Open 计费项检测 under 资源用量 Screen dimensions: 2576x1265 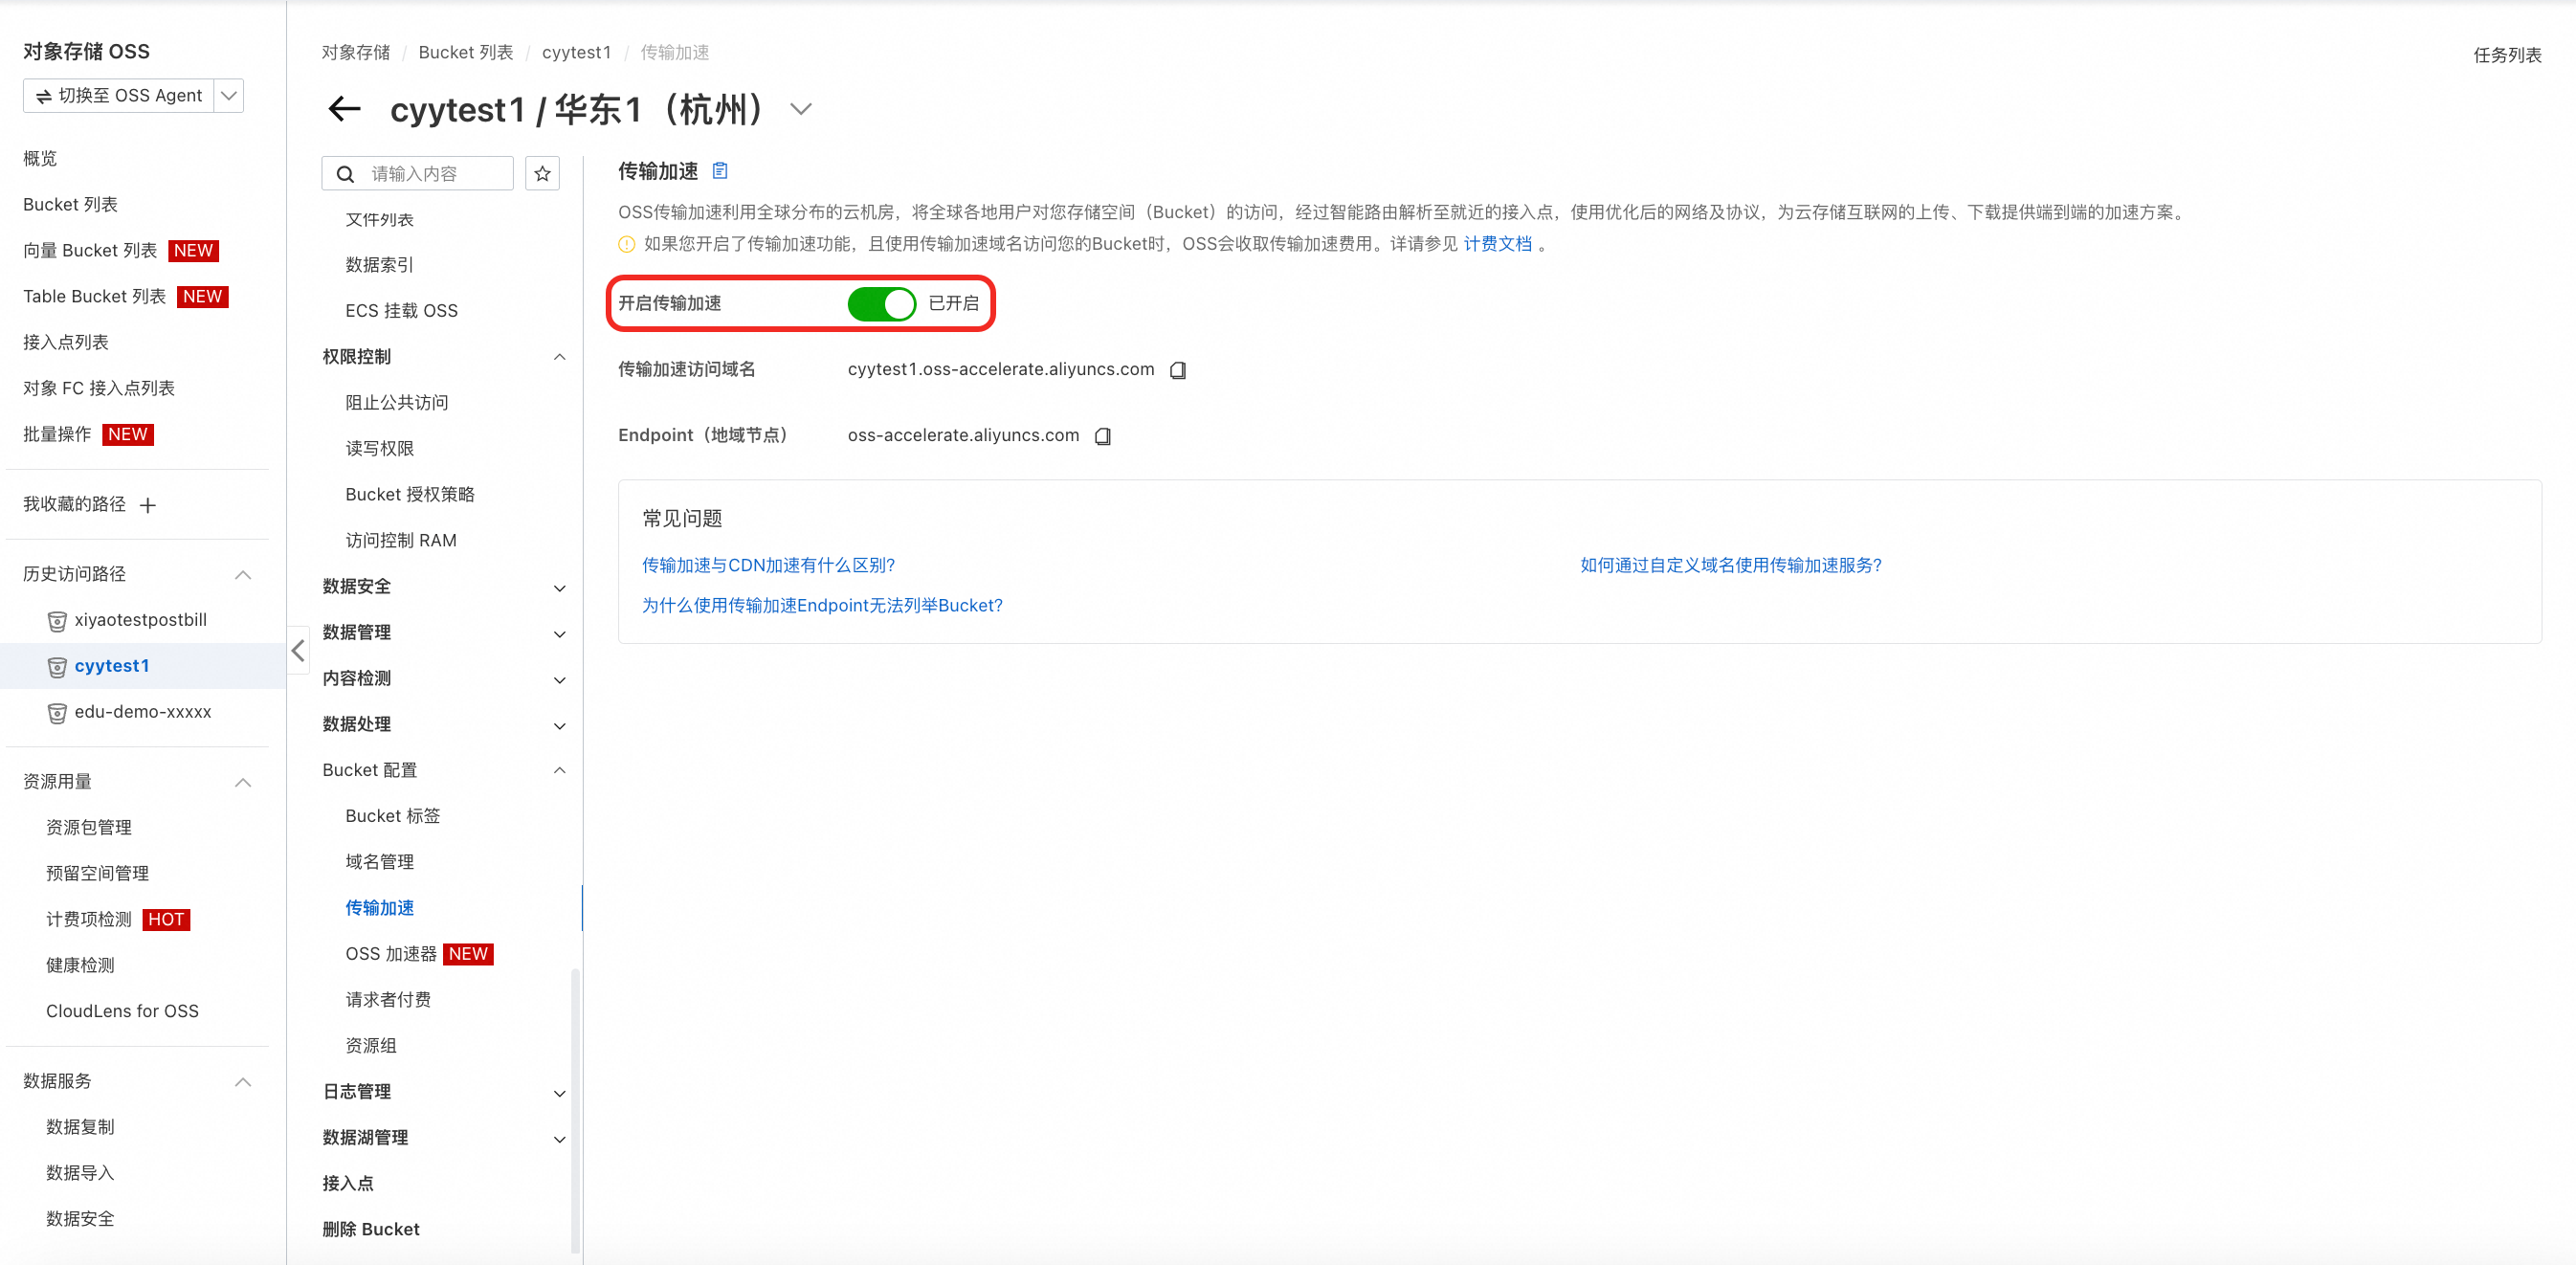tap(88, 919)
